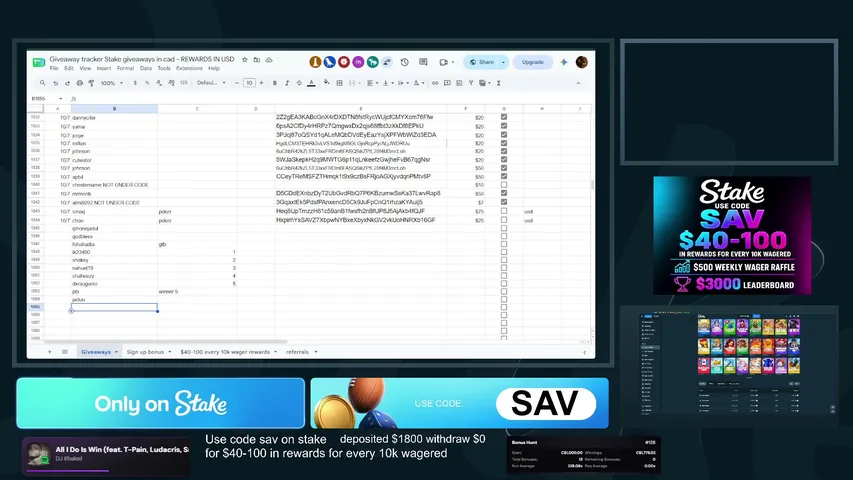Toggle the checkbox in yama row
The width and height of the screenshot is (853, 480).
click(x=504, y=126)
